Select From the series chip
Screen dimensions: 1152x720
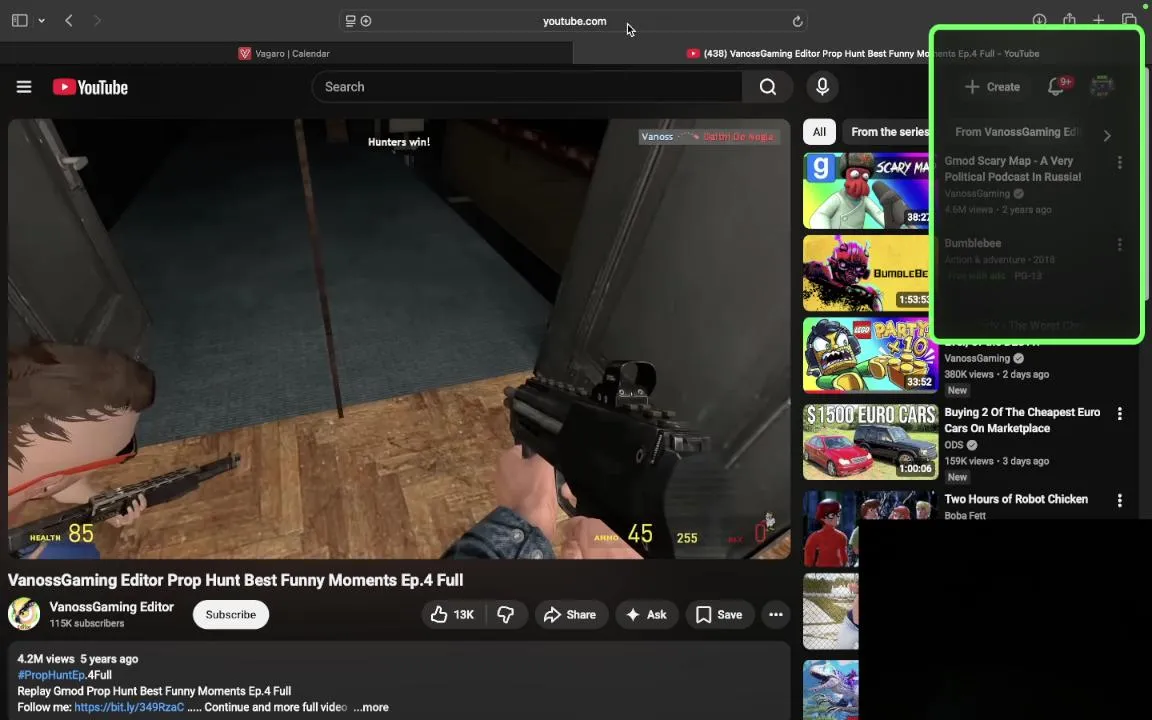889,132
